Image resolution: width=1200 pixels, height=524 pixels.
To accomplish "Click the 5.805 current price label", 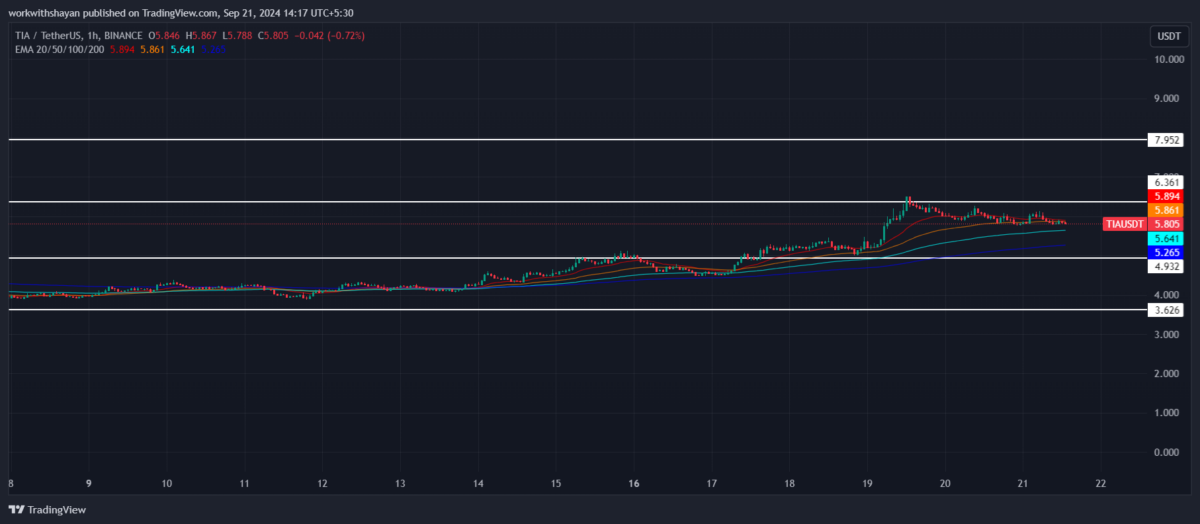I will point(1166,225).
